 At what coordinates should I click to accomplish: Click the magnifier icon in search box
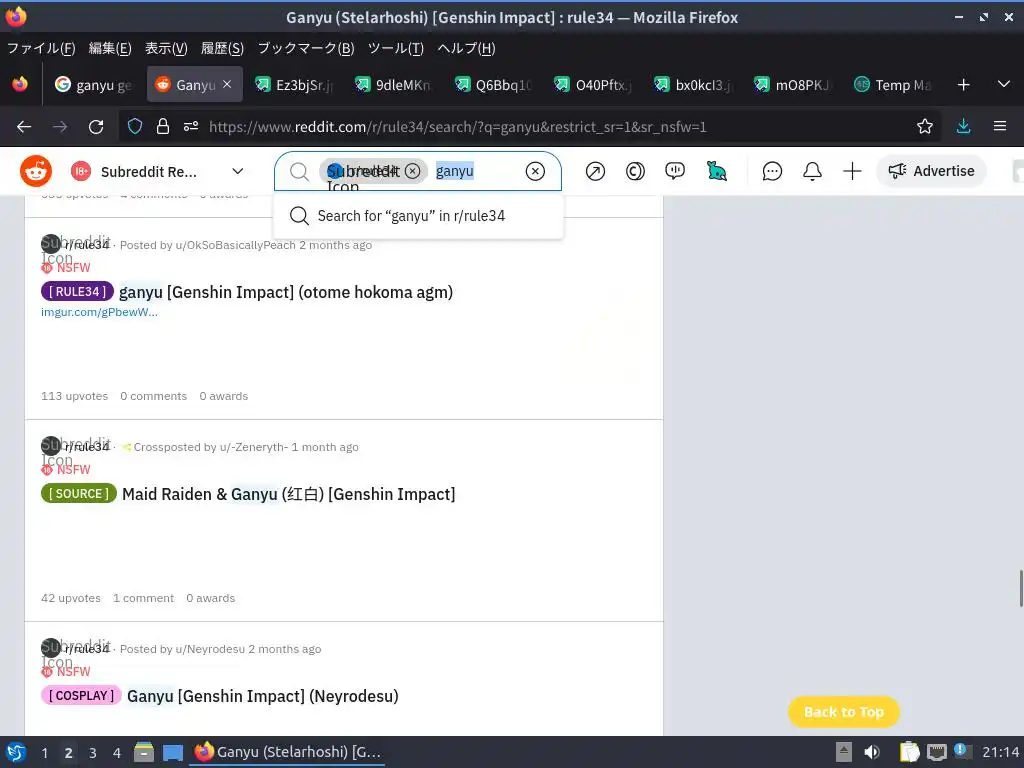tap(299, 171)
